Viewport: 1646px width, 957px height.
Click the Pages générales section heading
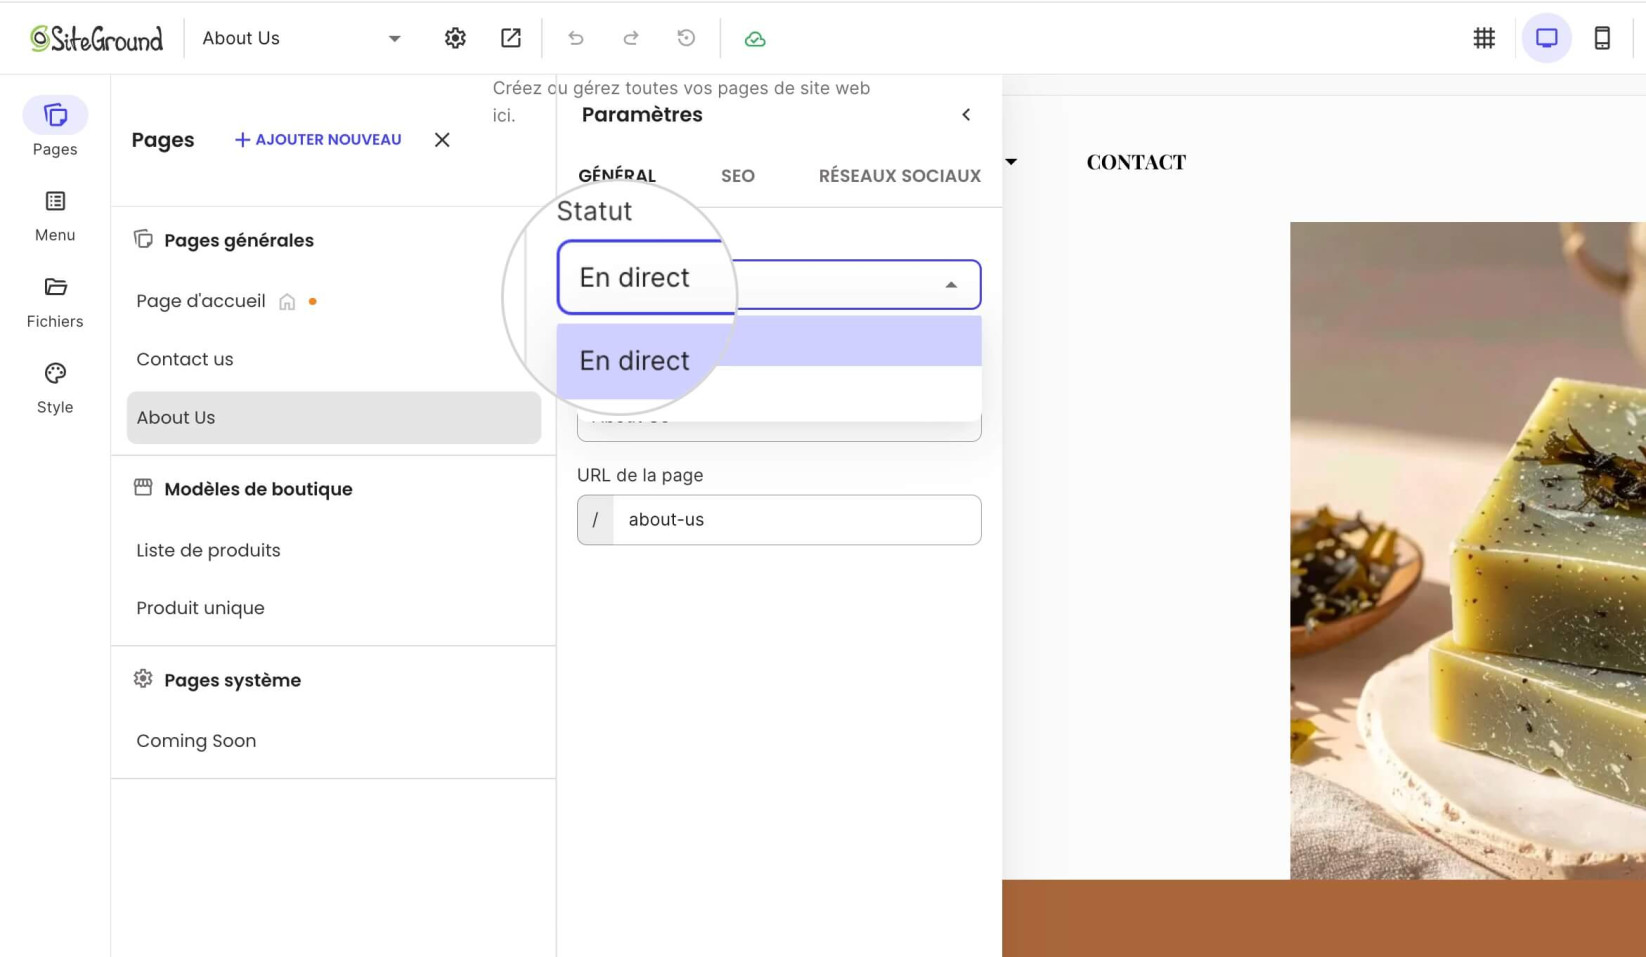tap(238, 240)
